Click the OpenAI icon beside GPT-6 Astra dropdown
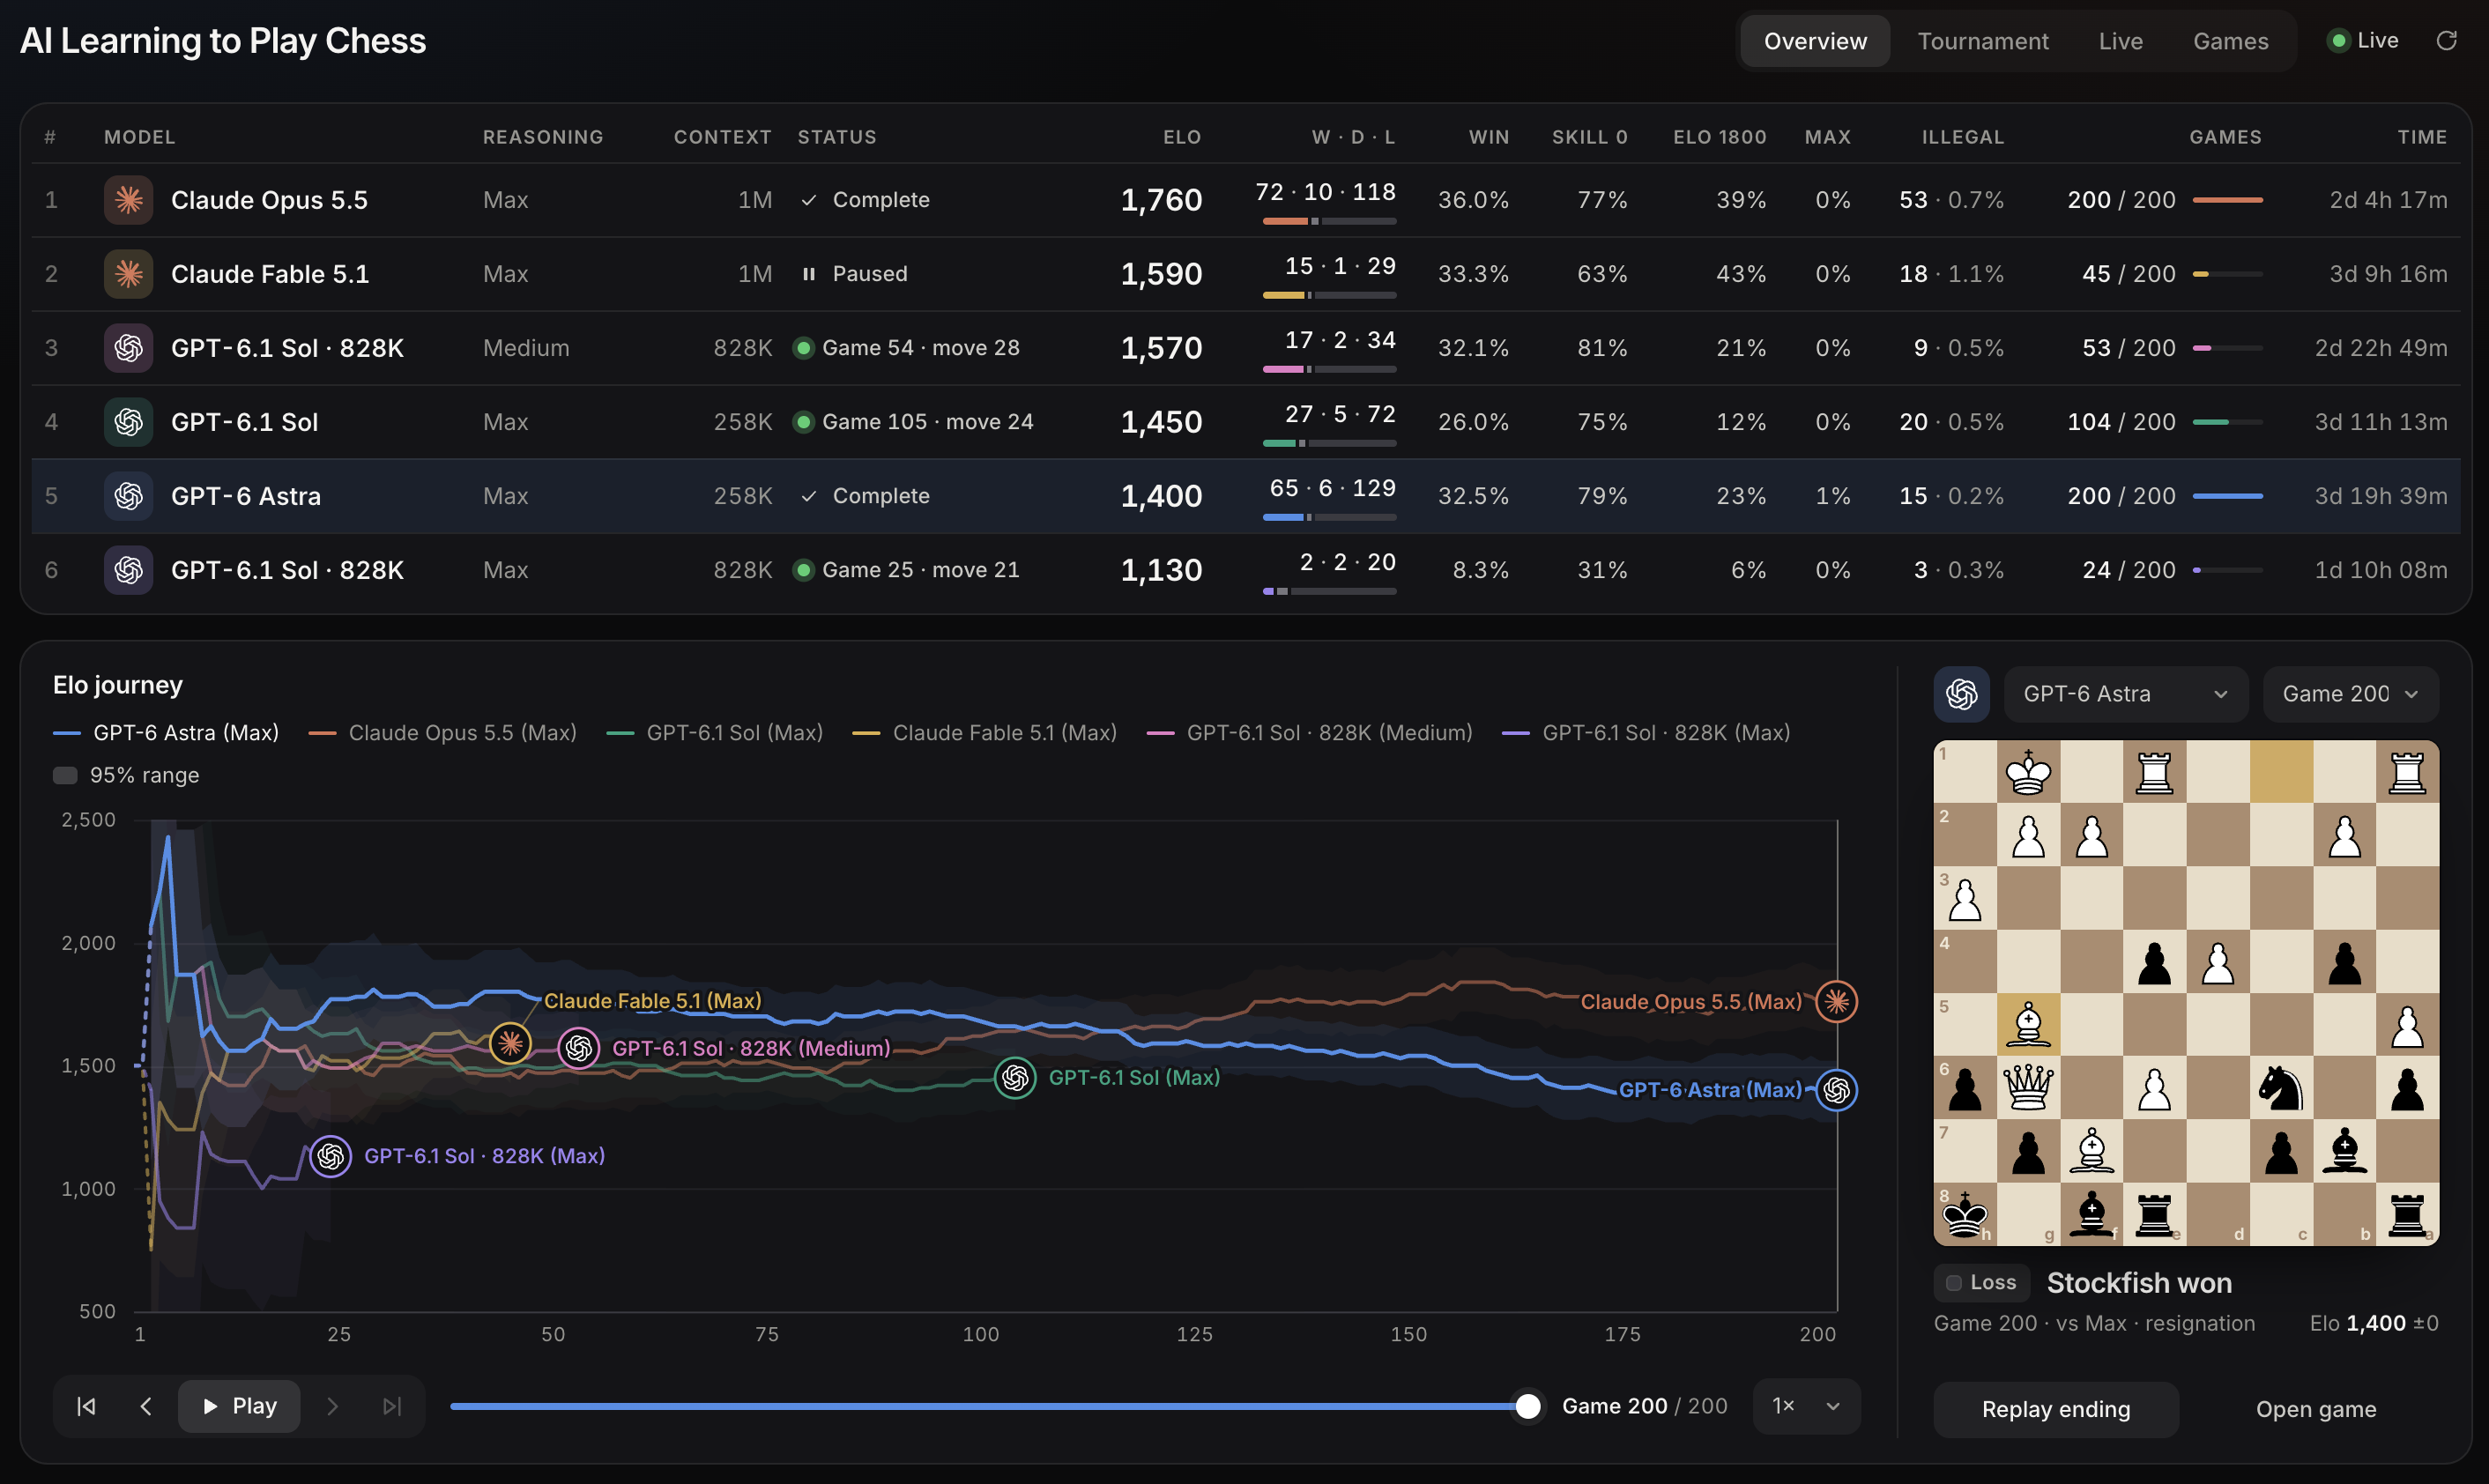Image resolution: width=2489 pixels, height=1484 pixels. [x=1961, y=694]
